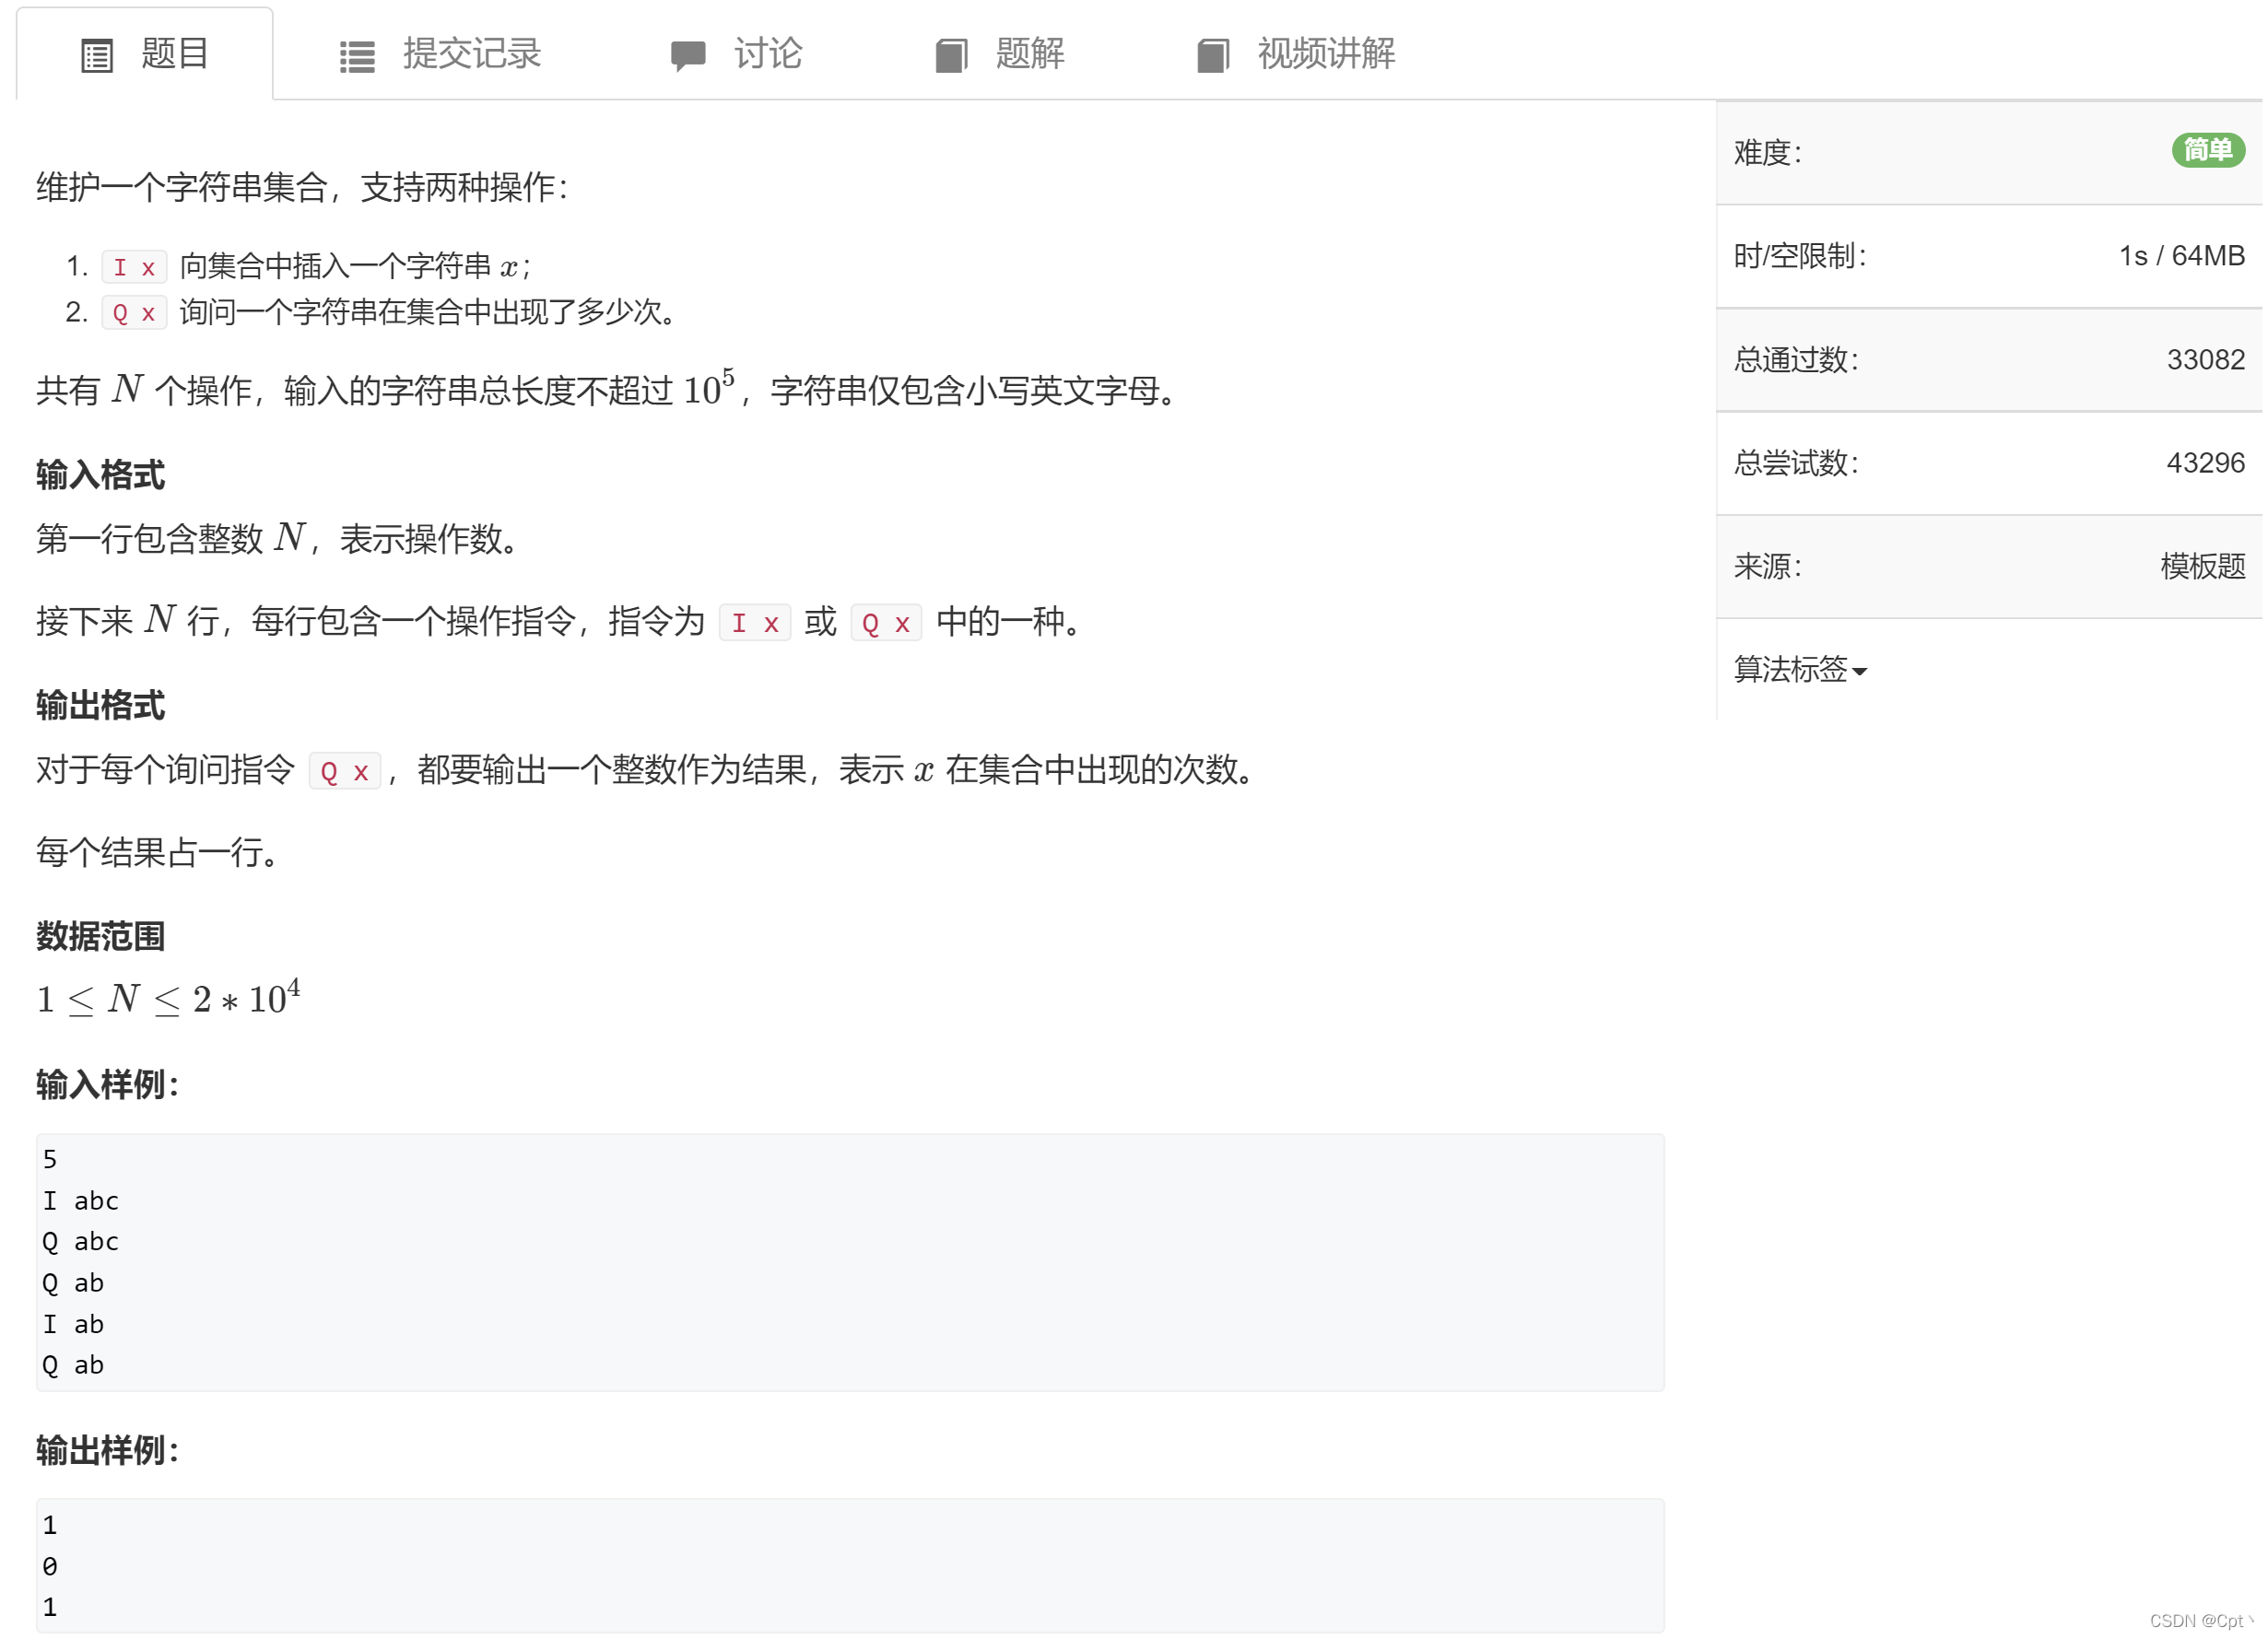Click the total passed count 33082
Image resolution: width=2268 pixels, height=1639 pixels.
pyautogui.click(x=2205, y=360)
